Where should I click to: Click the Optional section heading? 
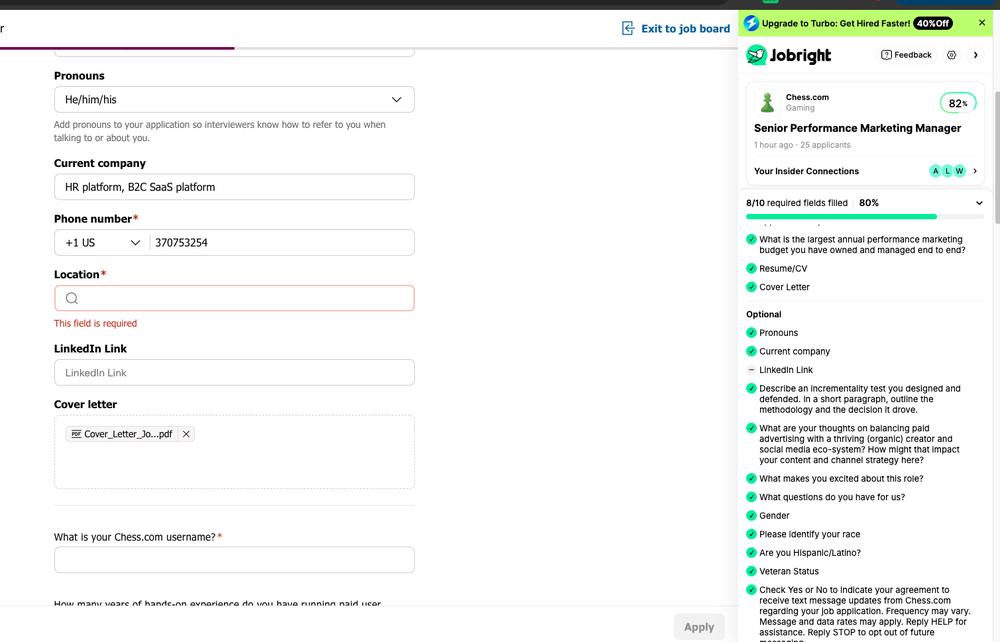[x=763, y=314]
